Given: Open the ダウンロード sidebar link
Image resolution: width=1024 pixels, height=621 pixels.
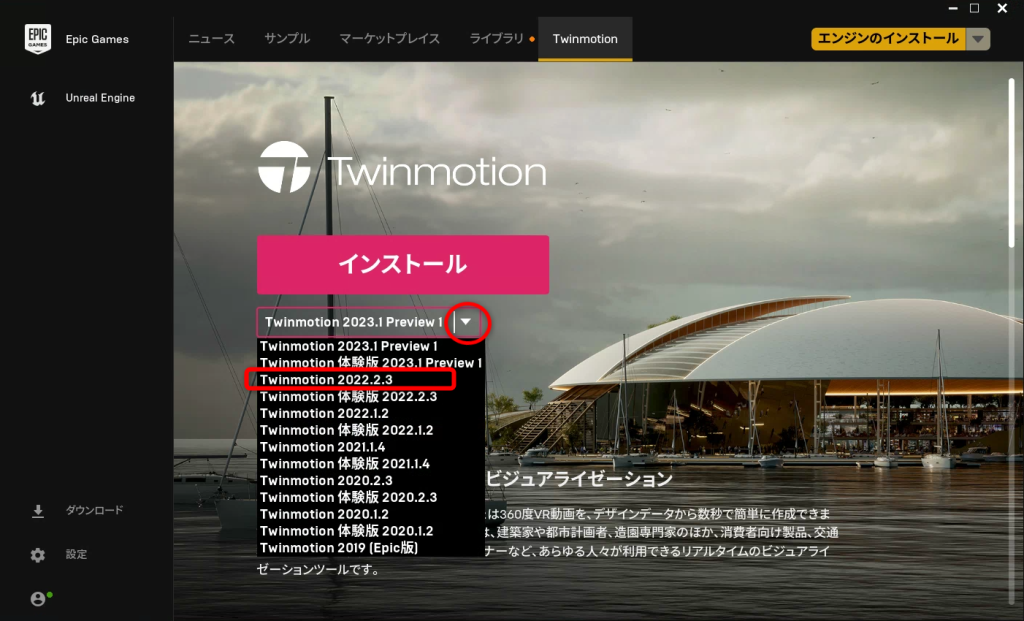Looking at the screenshot, I should click(x=94, y=511).
